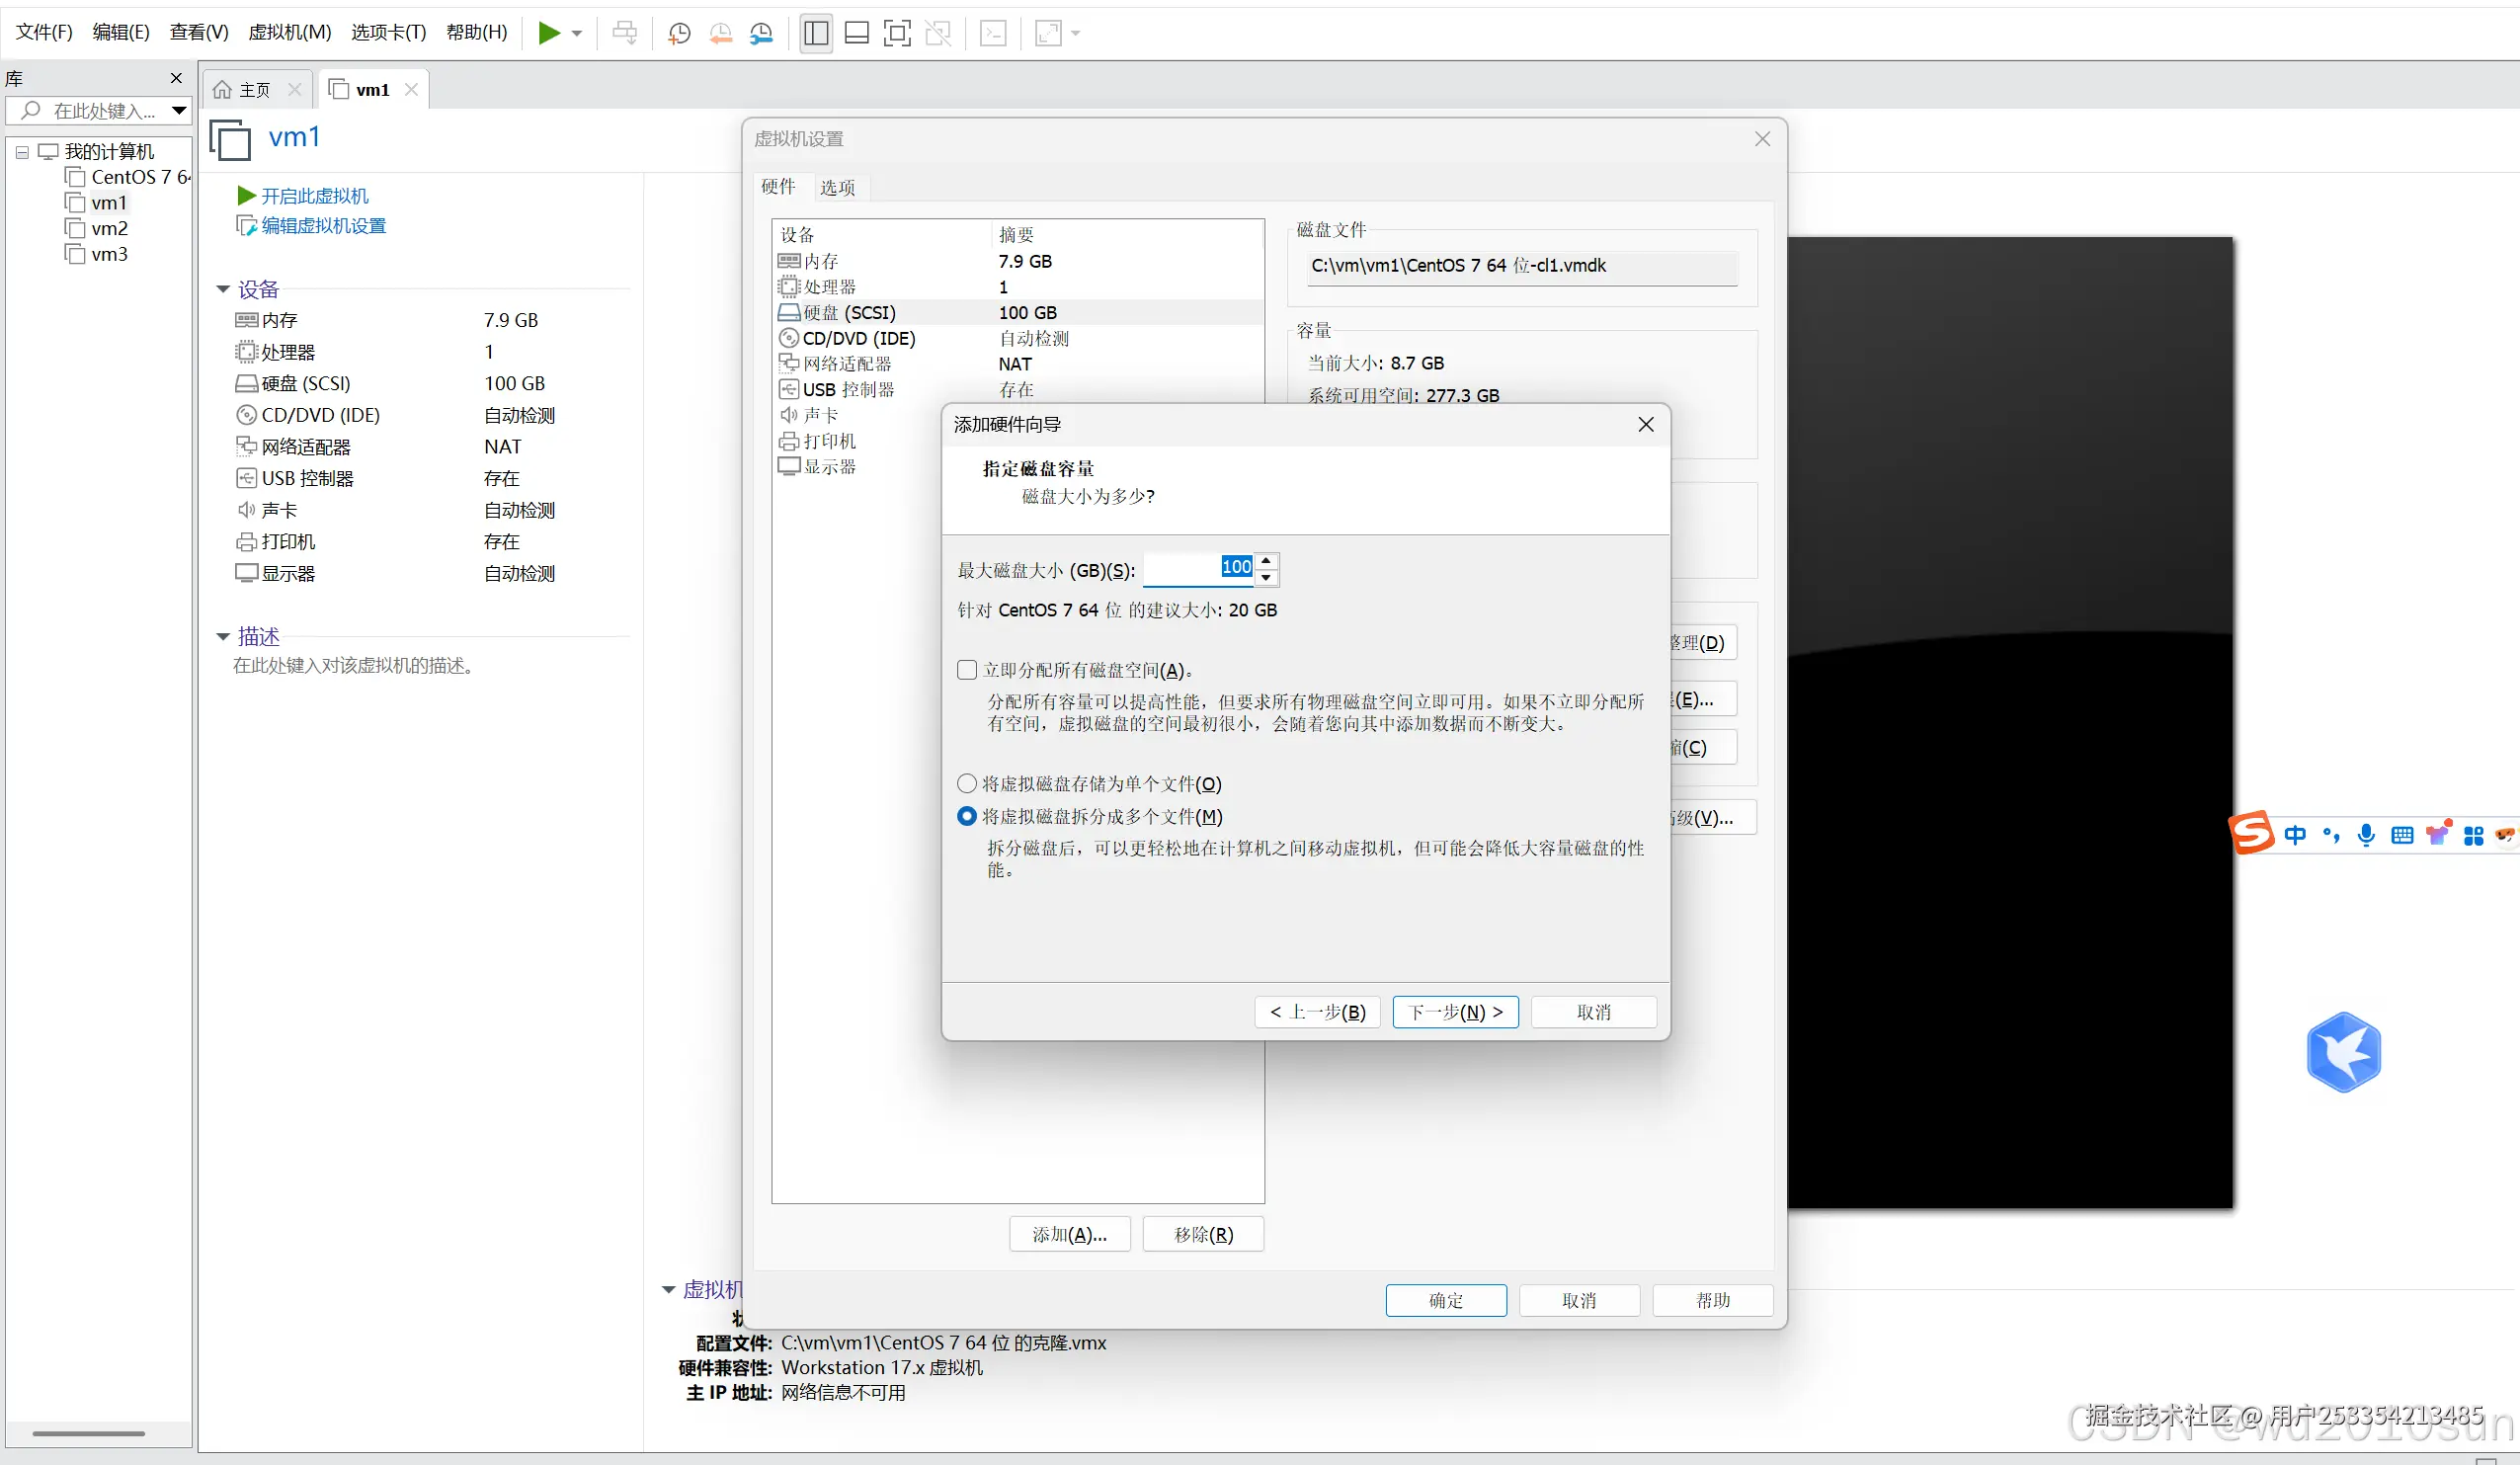Click the Sogou input method S icon
Viewport: 2520px width, 1465px height.
(x=2251, y=833)
